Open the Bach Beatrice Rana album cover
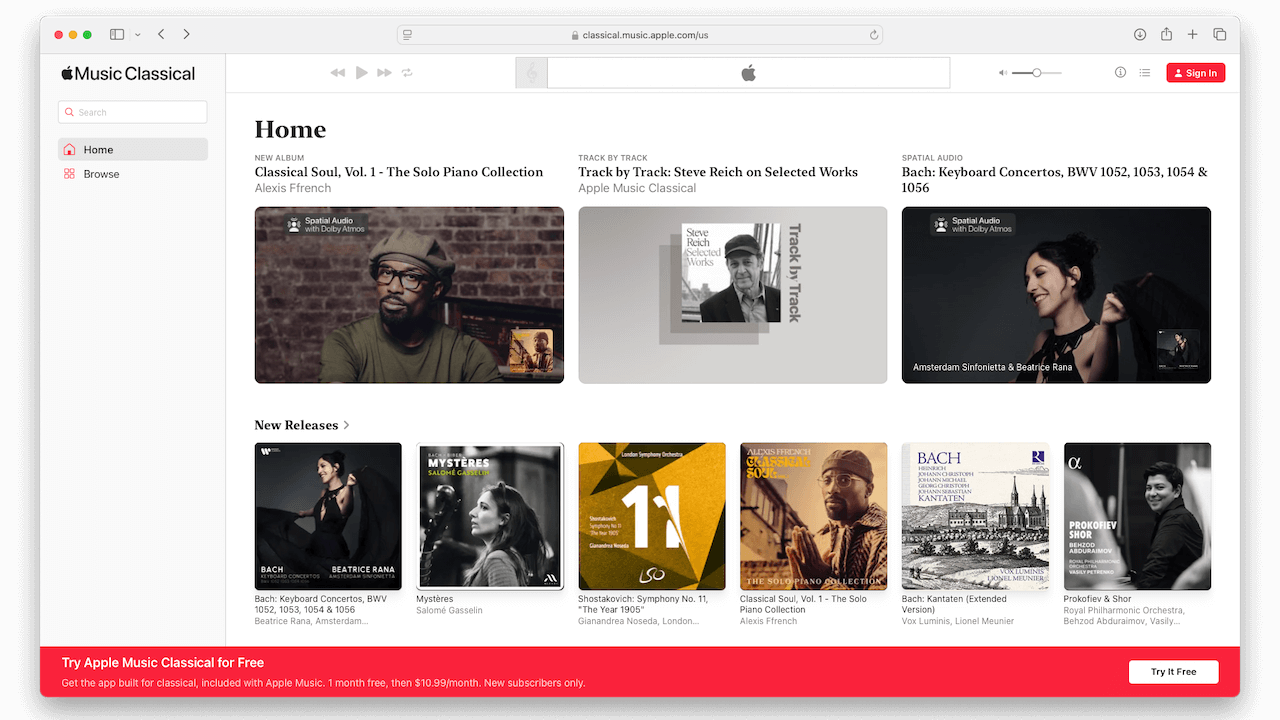The height and width of the screenshot is (720, 1280). [x=328, y=516]
